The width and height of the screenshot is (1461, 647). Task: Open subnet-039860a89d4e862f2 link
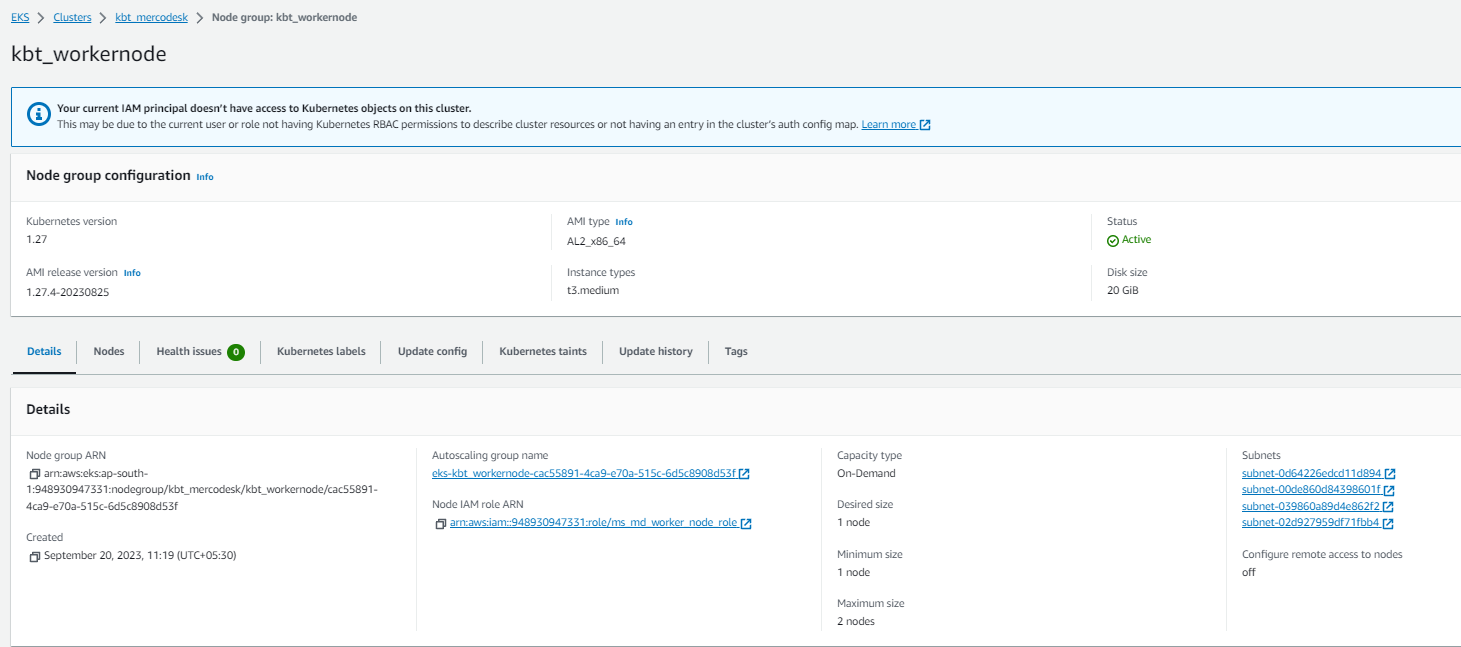click(x=1311, y=507)
